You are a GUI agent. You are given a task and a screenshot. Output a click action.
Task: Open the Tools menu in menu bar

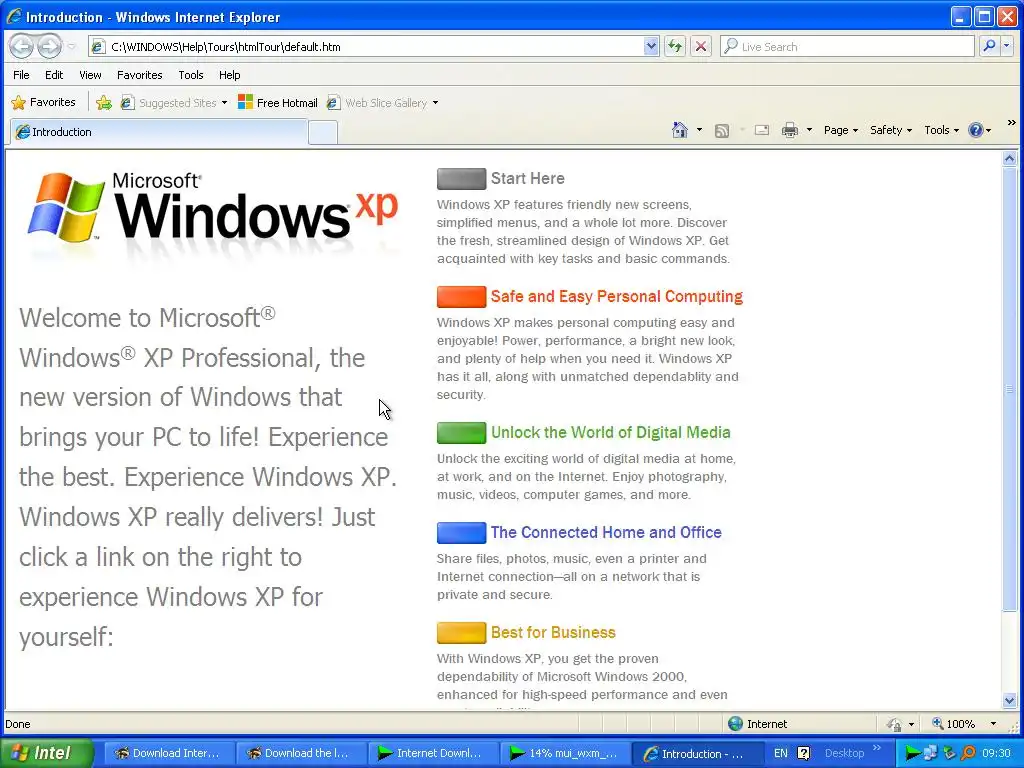[191, 75]
